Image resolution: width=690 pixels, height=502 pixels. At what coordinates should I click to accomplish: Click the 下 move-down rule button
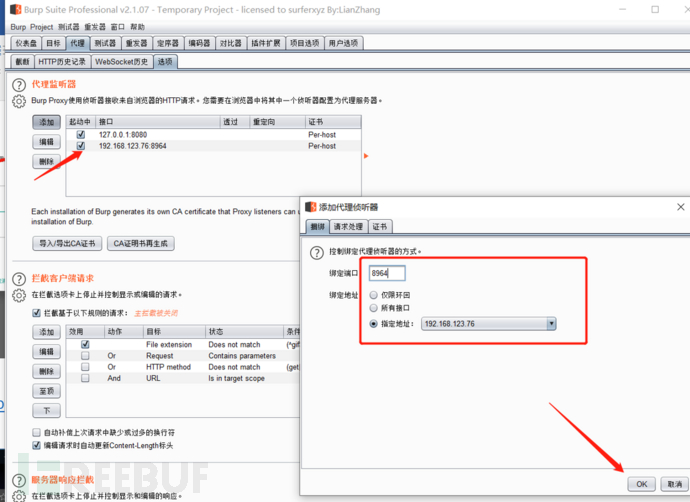click(46, 410)
